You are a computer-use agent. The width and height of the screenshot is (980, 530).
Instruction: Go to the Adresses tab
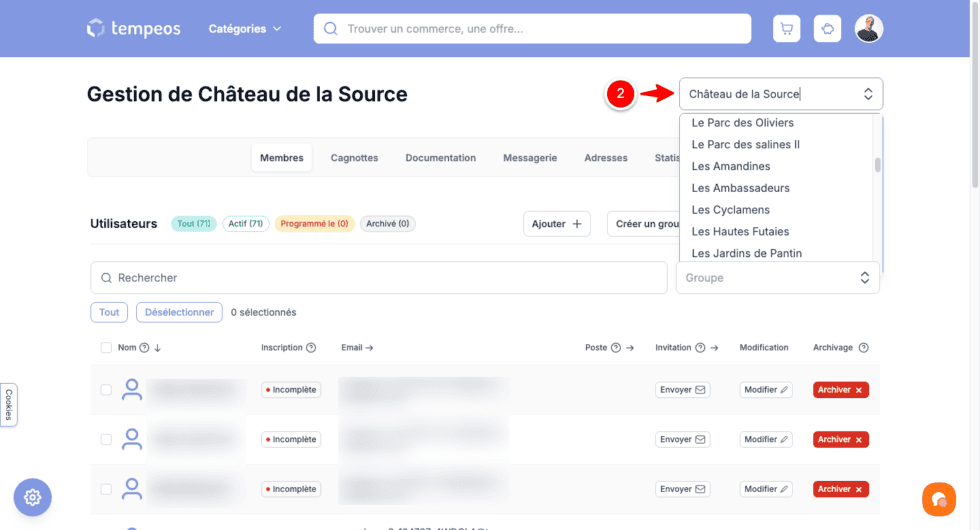606,158
